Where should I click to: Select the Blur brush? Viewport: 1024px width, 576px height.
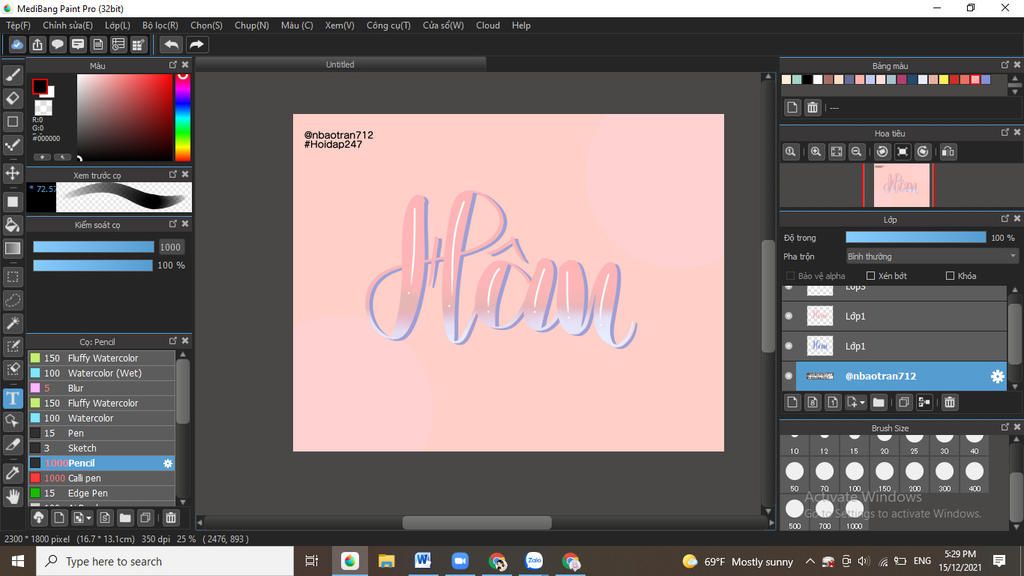pyautogui.click(x=102, y=388)
